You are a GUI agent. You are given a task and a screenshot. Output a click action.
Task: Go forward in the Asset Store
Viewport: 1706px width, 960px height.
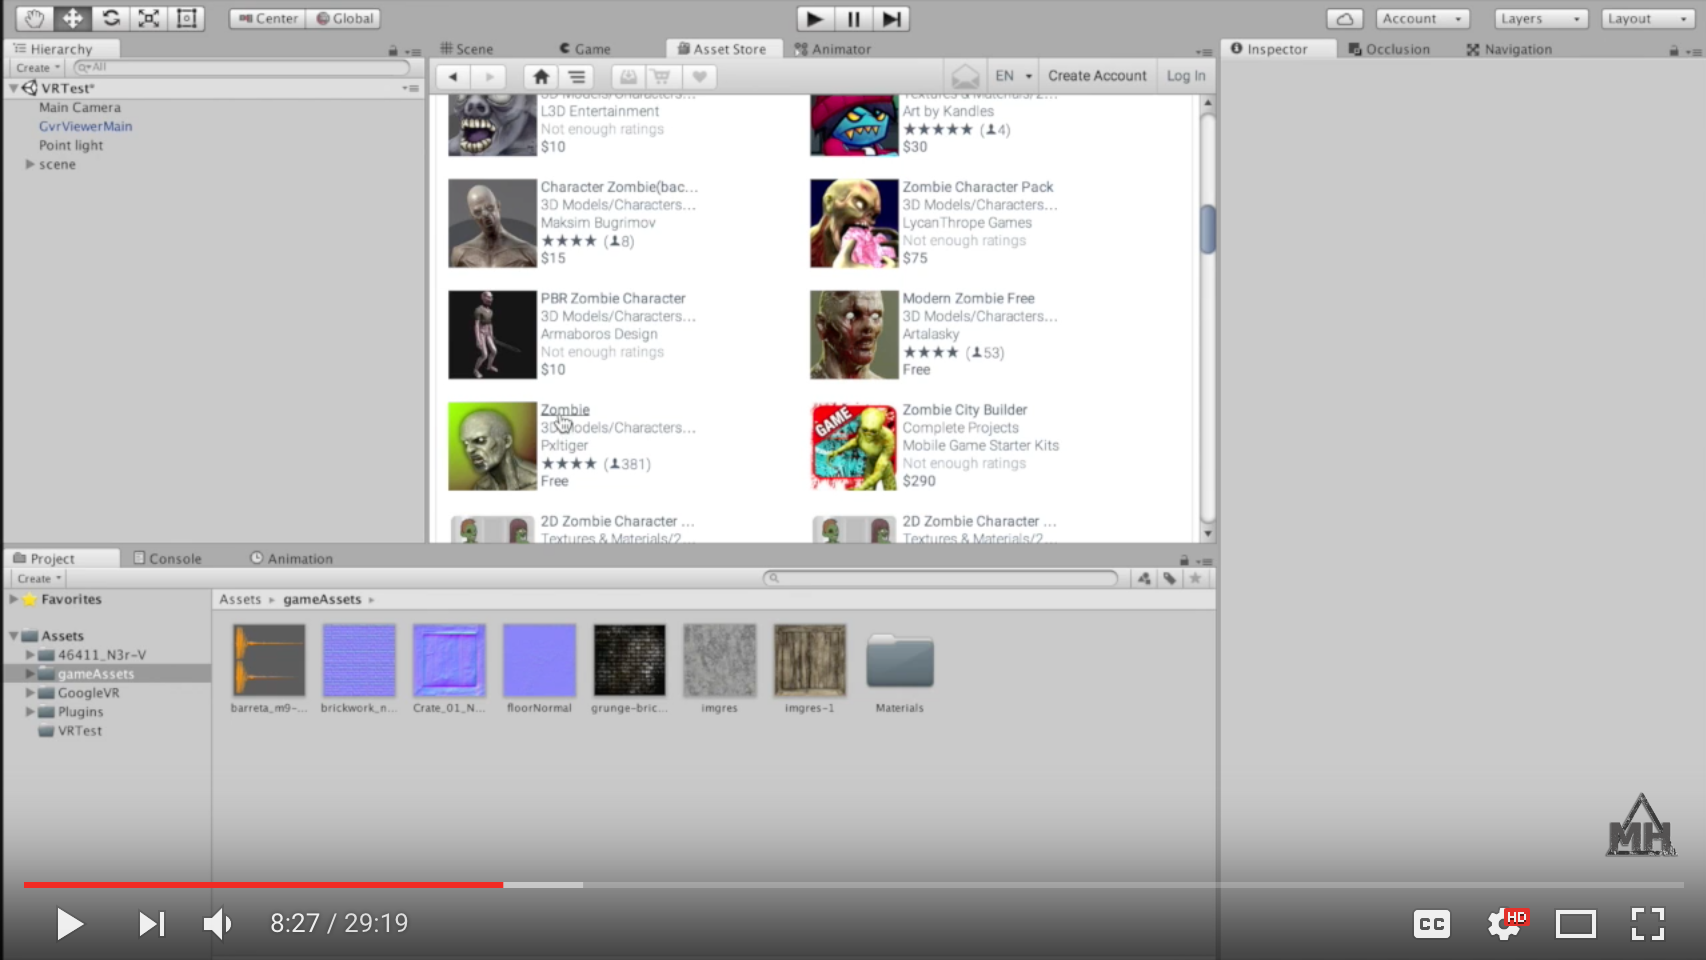(x=489, y=76)
